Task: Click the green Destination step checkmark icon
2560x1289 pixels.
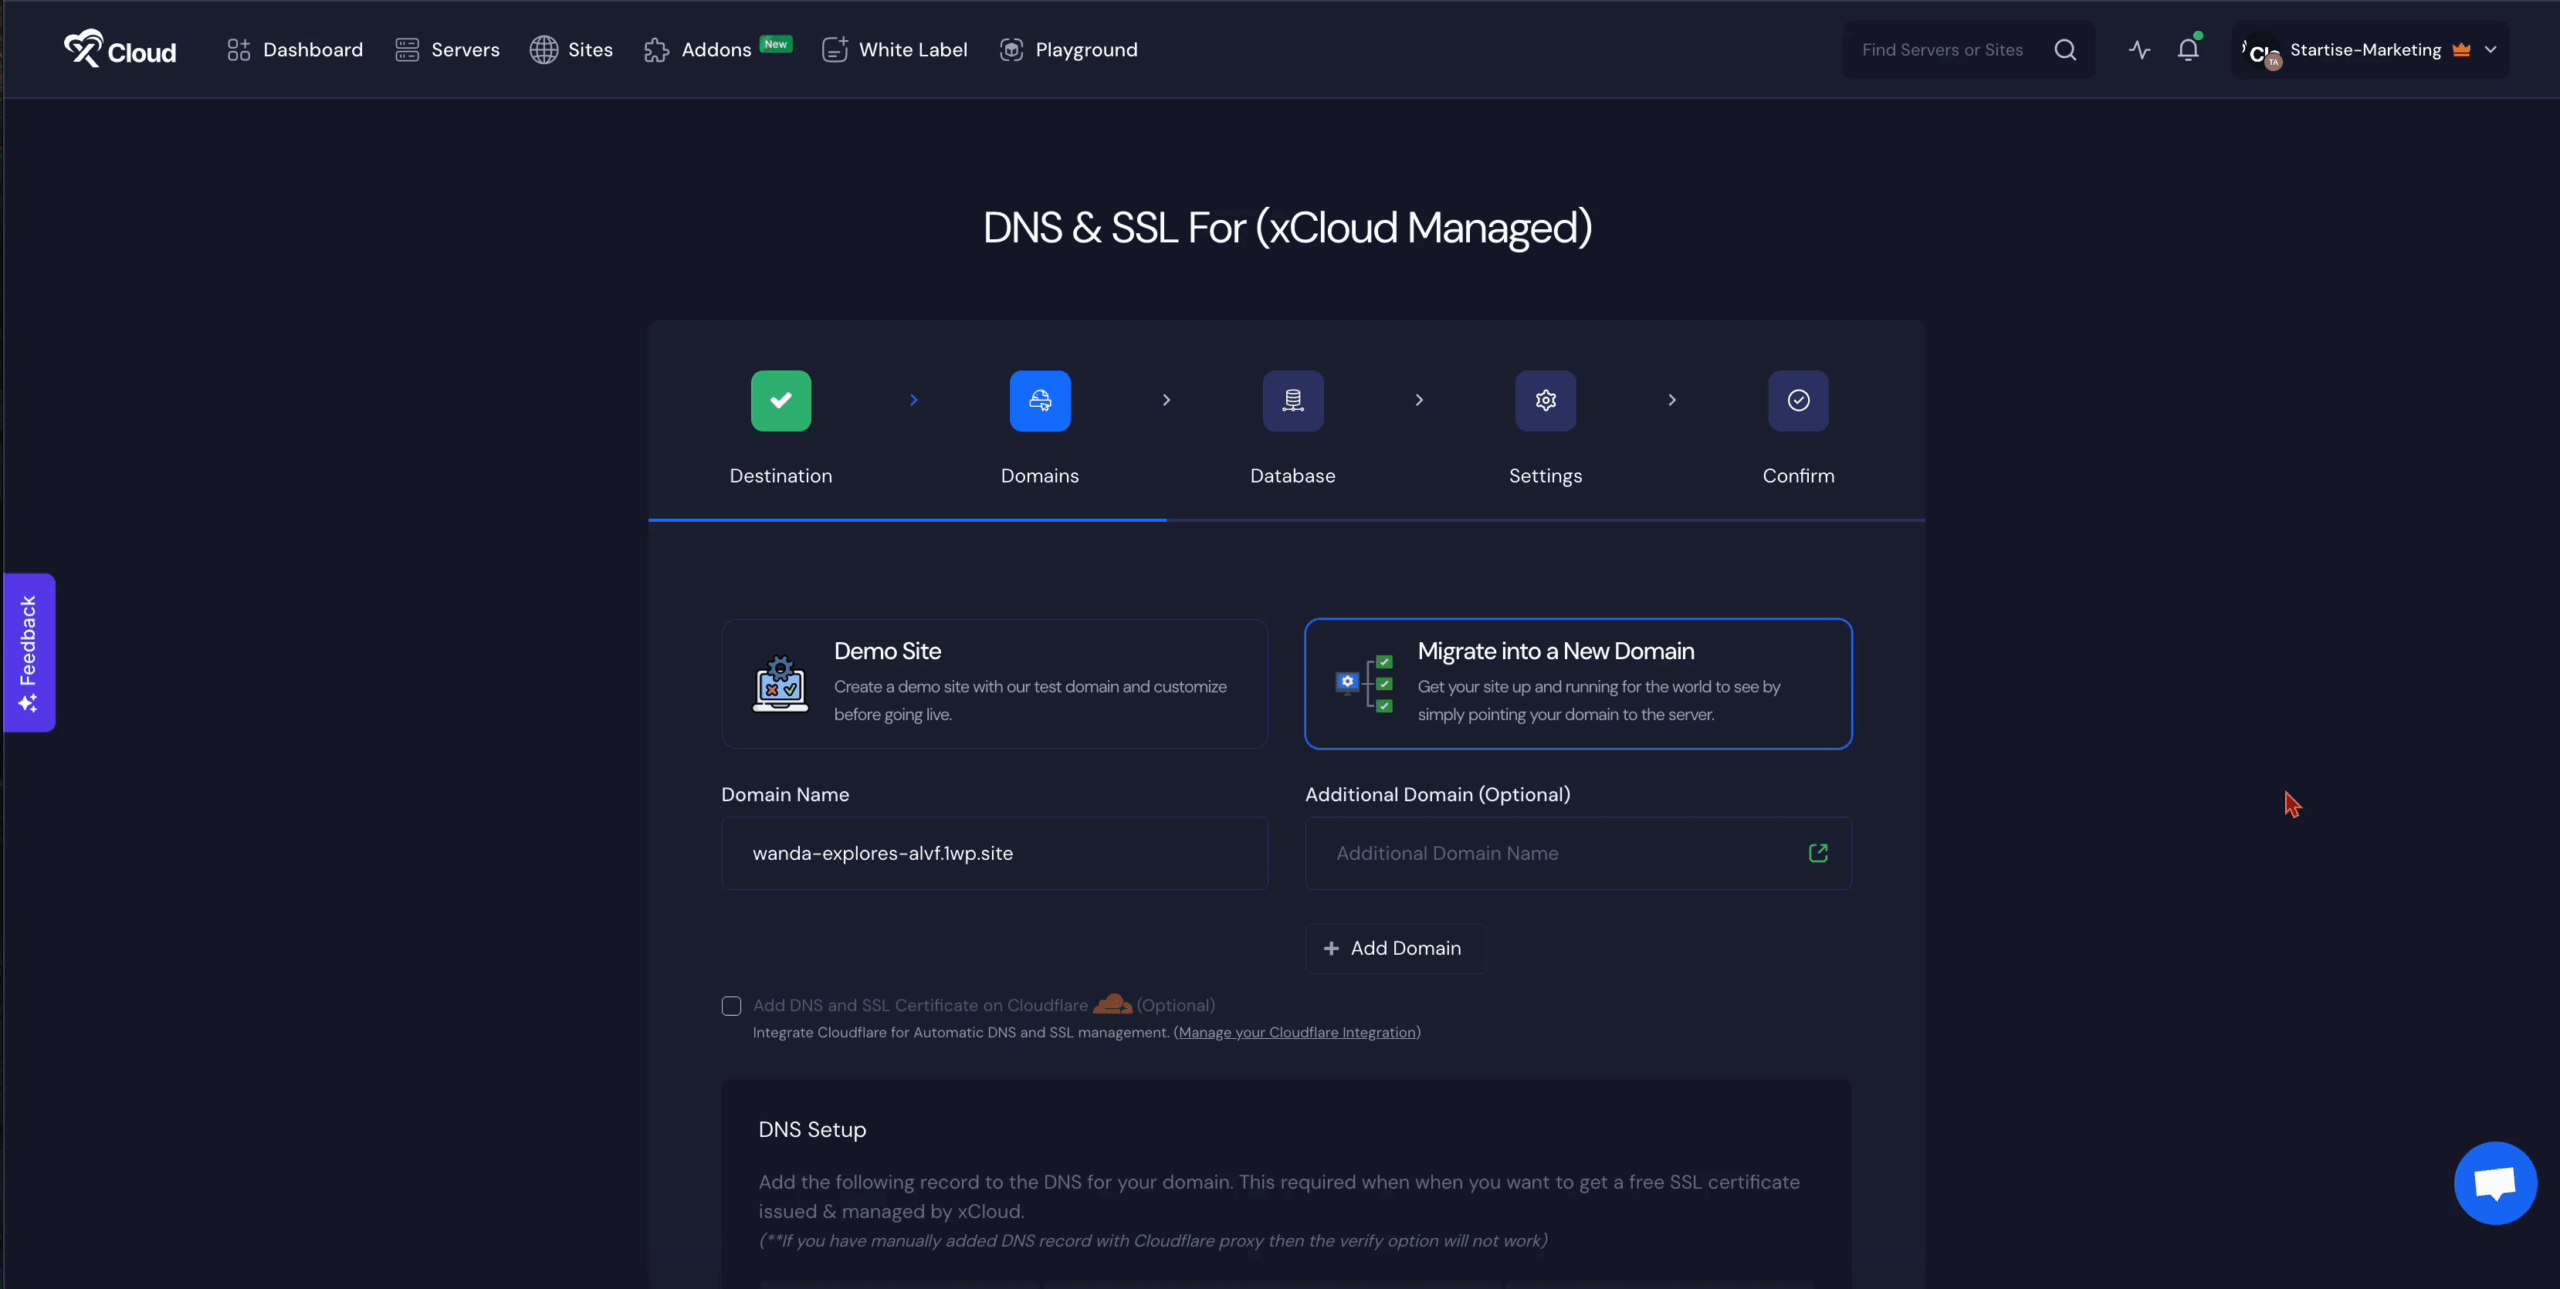Action: pyautogui.click(x=781, y=401)
